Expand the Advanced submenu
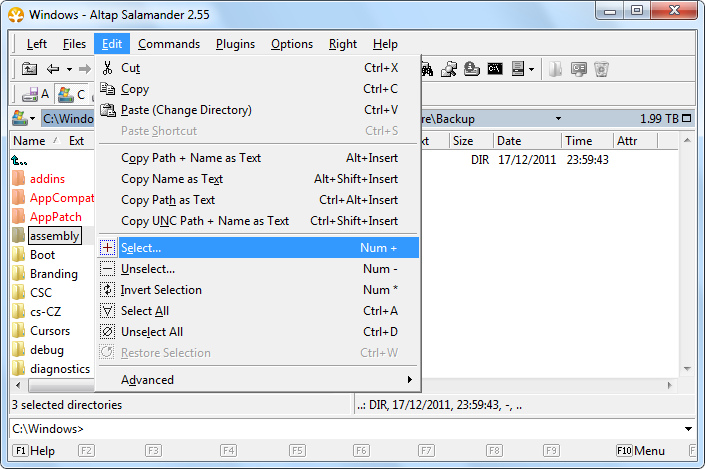Screen dimensions: 705x469 tap(259, 380)
